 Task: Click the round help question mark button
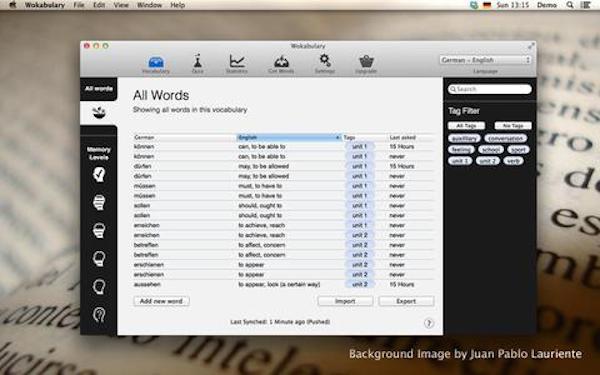[x=429, y=323]
